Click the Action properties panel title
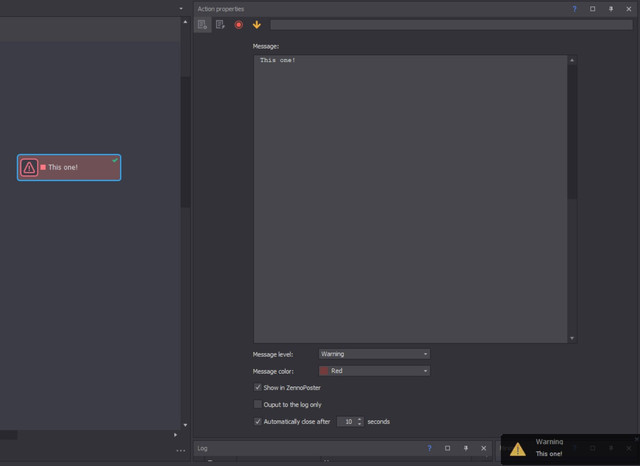640x466 pixels. [221, 9]
